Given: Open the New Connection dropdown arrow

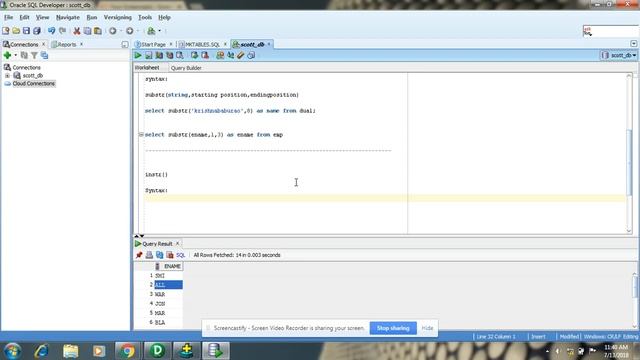Looking at the screenshot, I should [x=15, y=55].
